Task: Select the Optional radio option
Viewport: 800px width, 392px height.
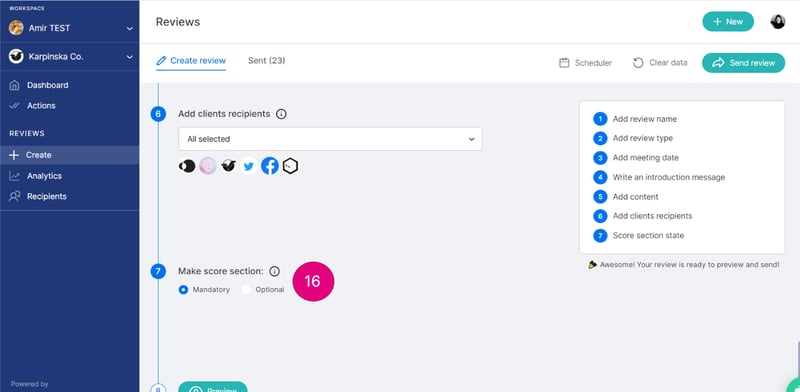Action: (x=246, y=289)
